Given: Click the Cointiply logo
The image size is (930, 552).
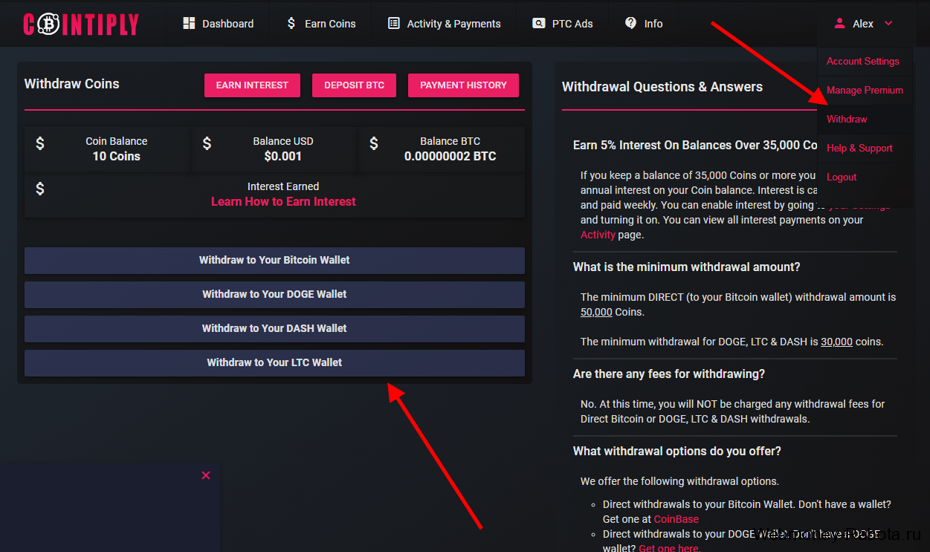Looking at the screenshot, I should (81, 24).
